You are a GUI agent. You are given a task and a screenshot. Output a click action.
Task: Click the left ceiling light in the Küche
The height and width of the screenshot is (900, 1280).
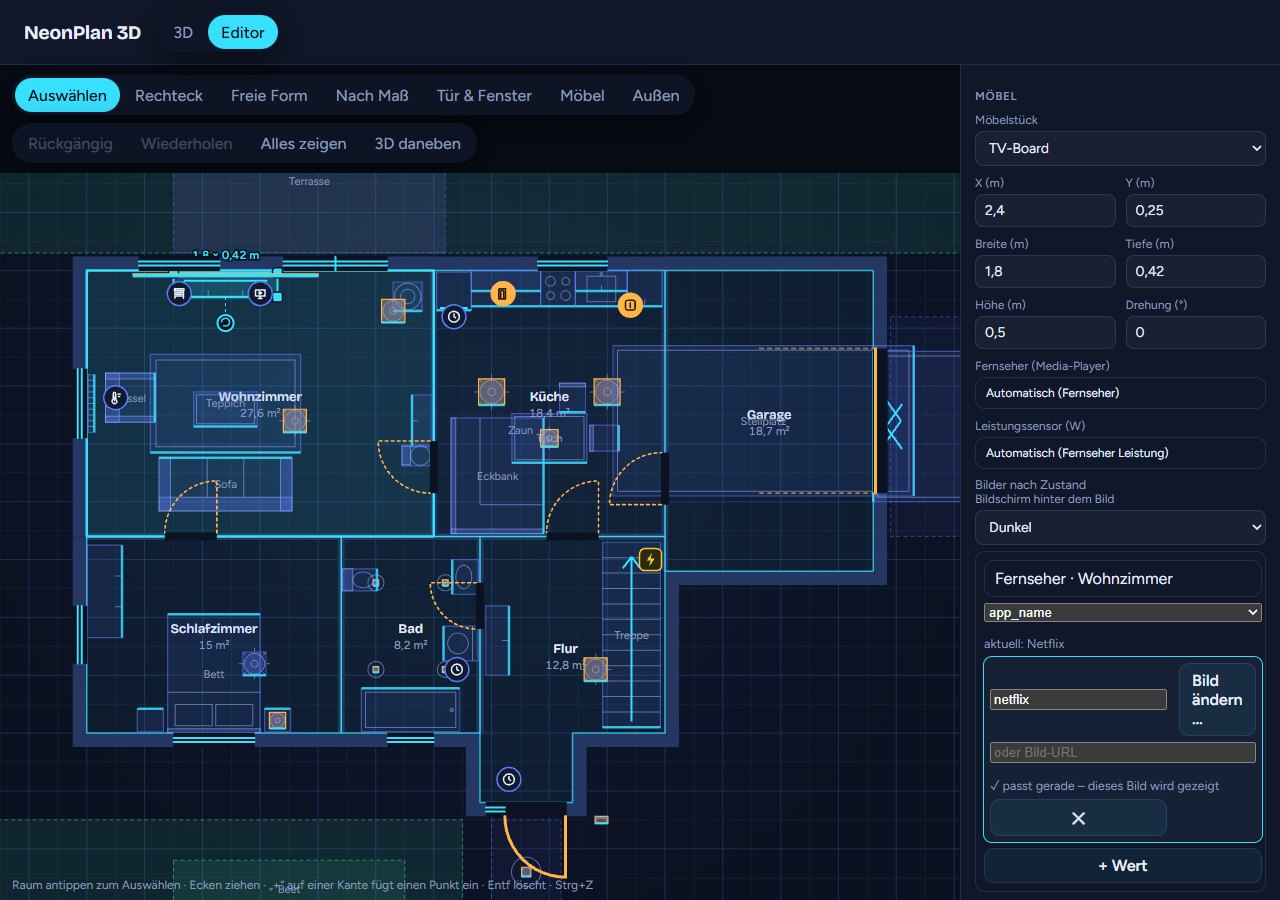pos(490,391)
